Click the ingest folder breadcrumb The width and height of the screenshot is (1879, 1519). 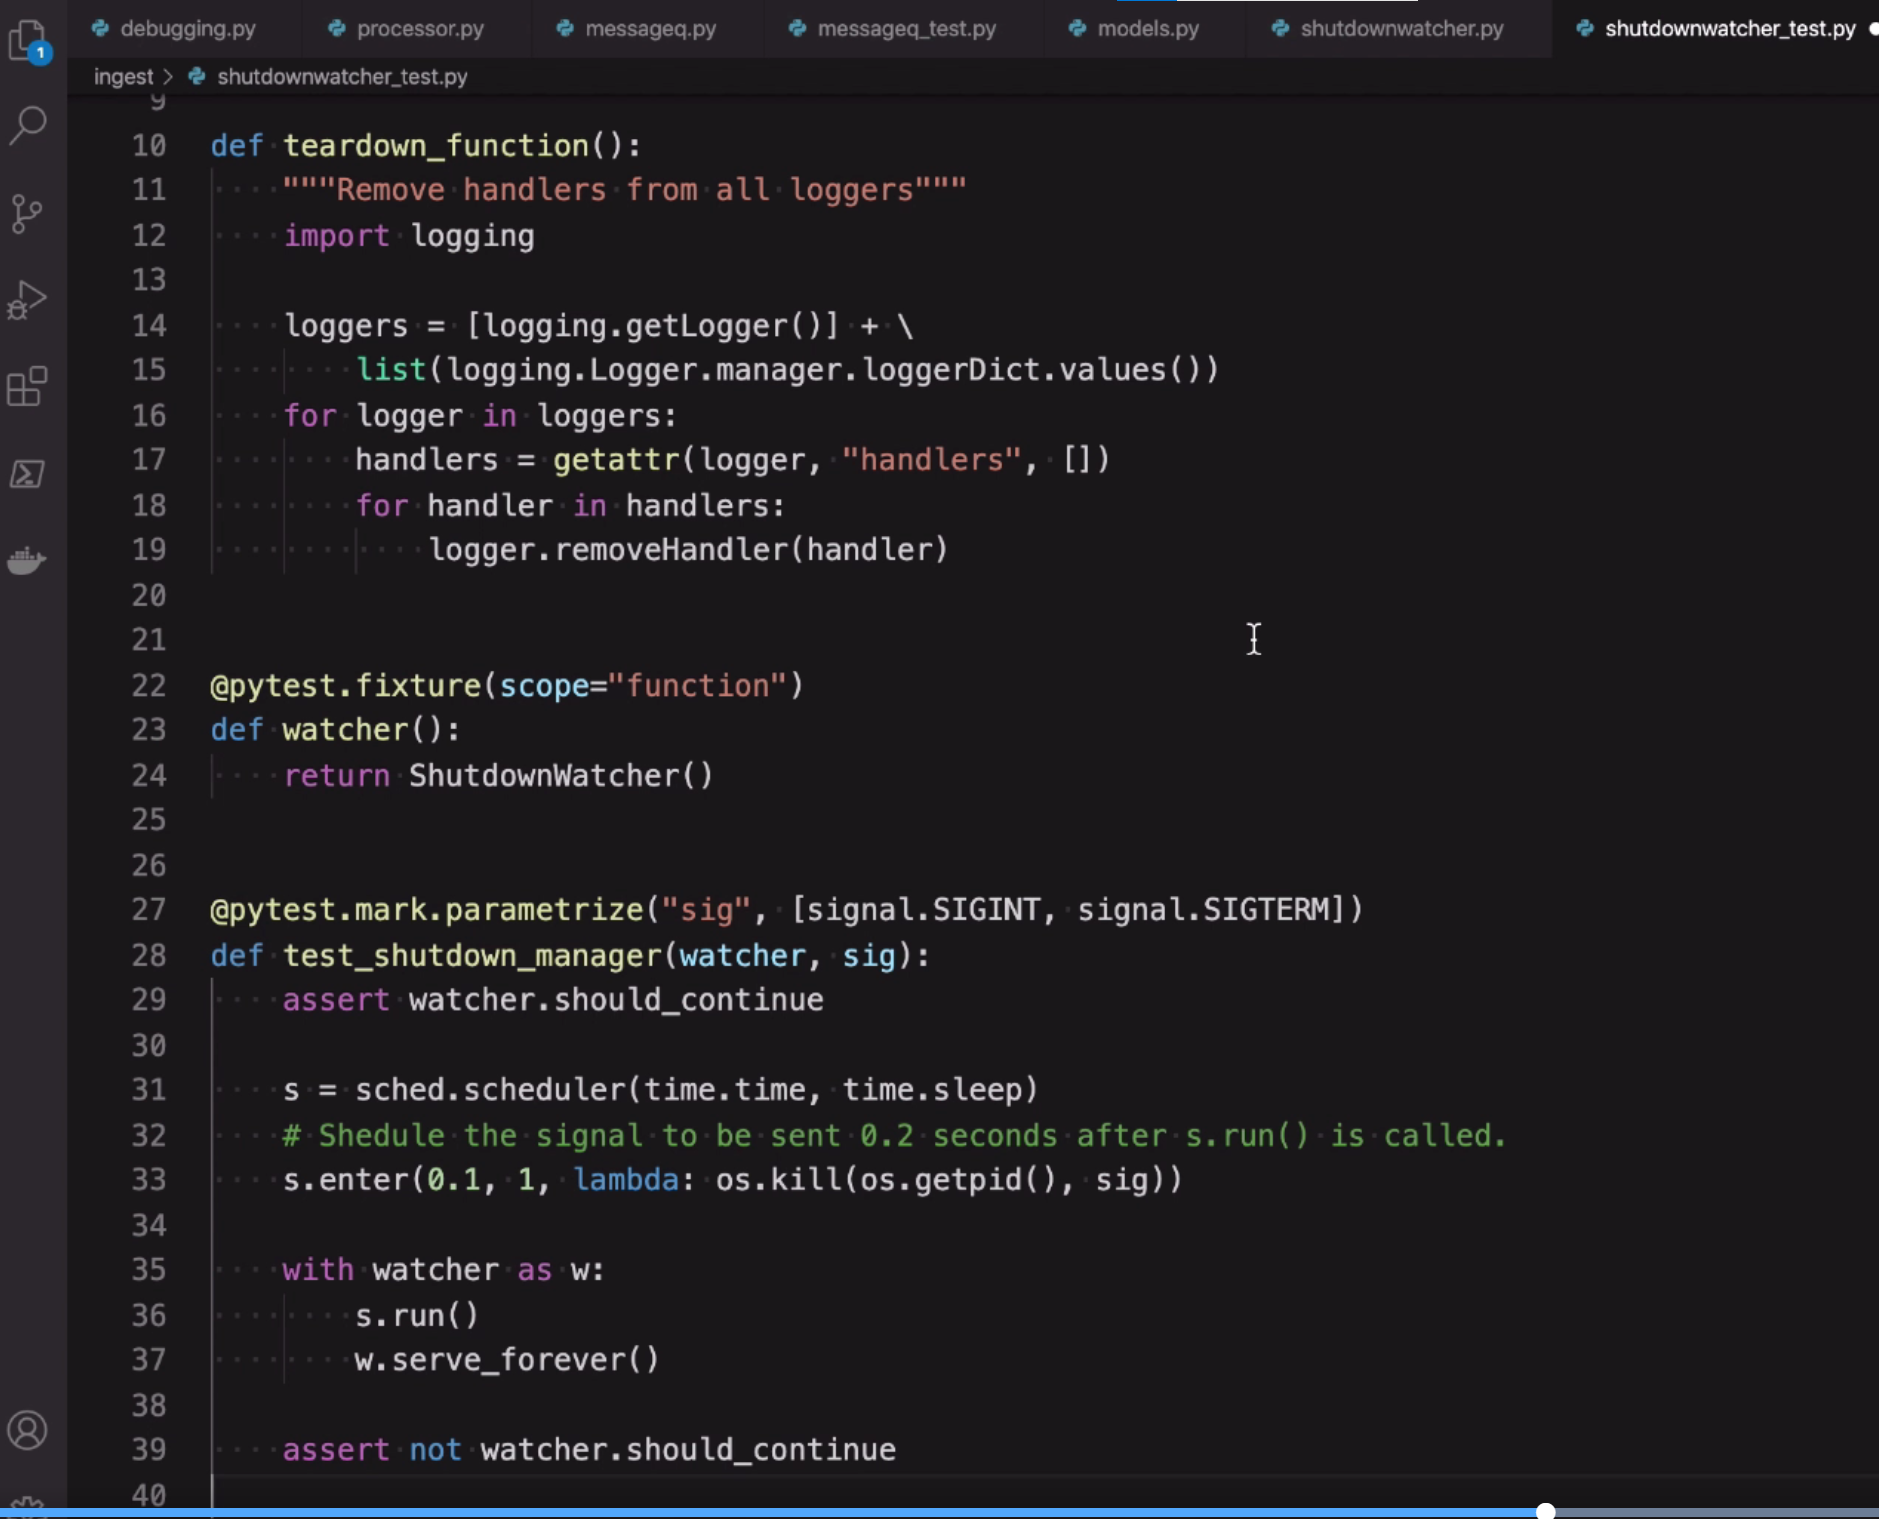[123, 76]
